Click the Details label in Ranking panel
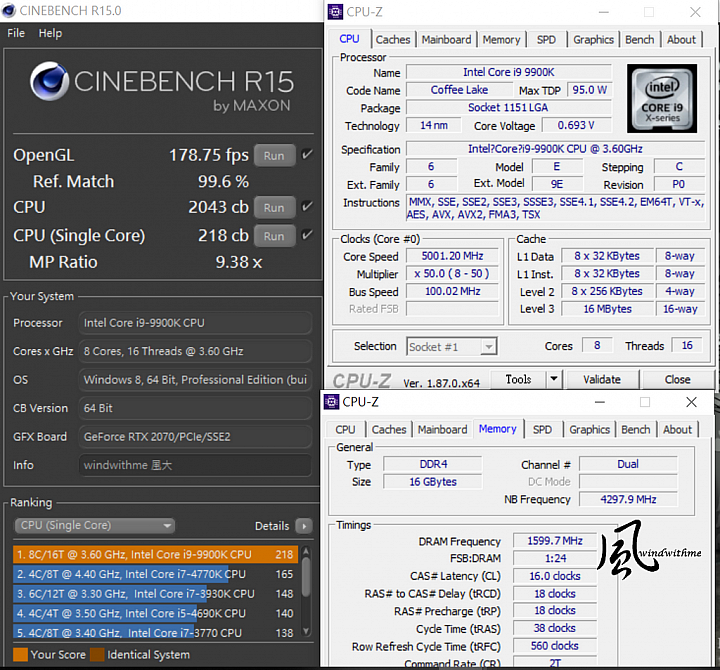The width and height of the screenshot is (720, 670). pos(272,526)
